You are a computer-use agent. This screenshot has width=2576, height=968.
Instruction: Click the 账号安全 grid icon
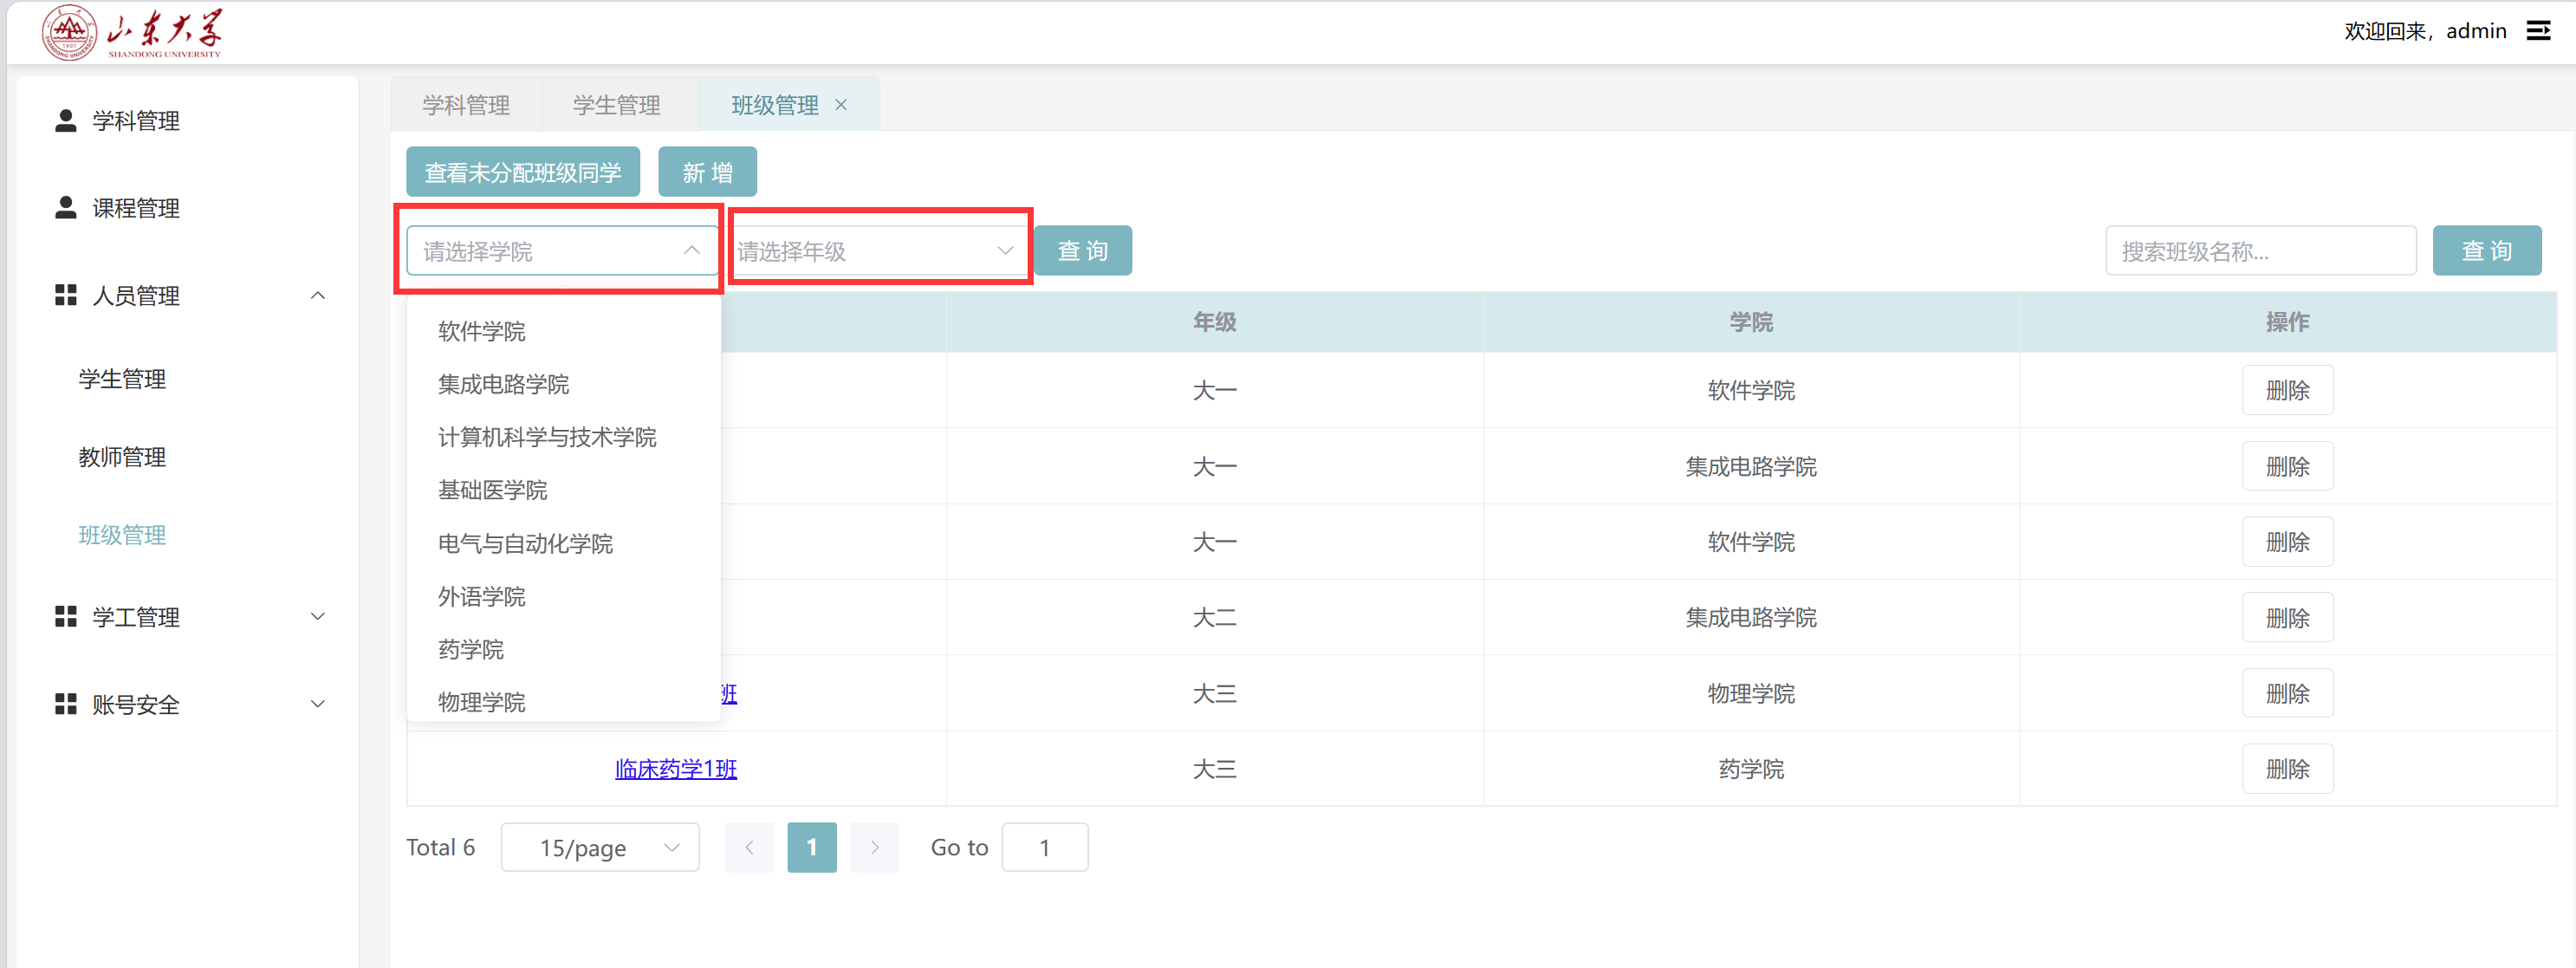pyautogui.click(x=66, y=704)
